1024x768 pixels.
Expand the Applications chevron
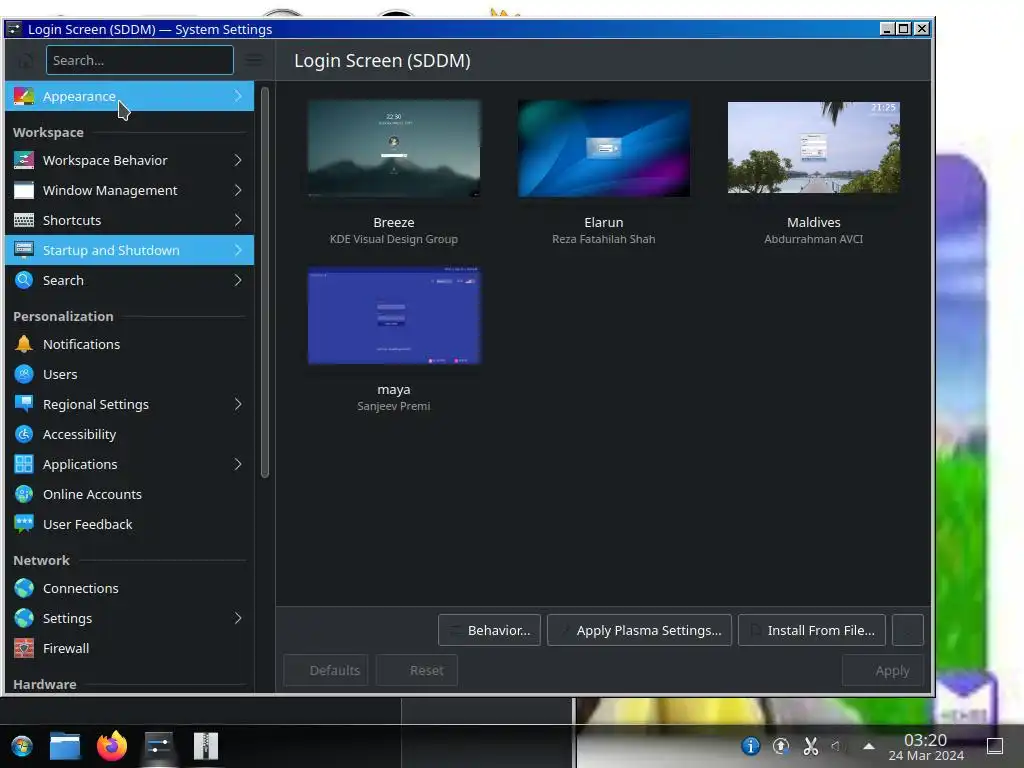[238, 464]
